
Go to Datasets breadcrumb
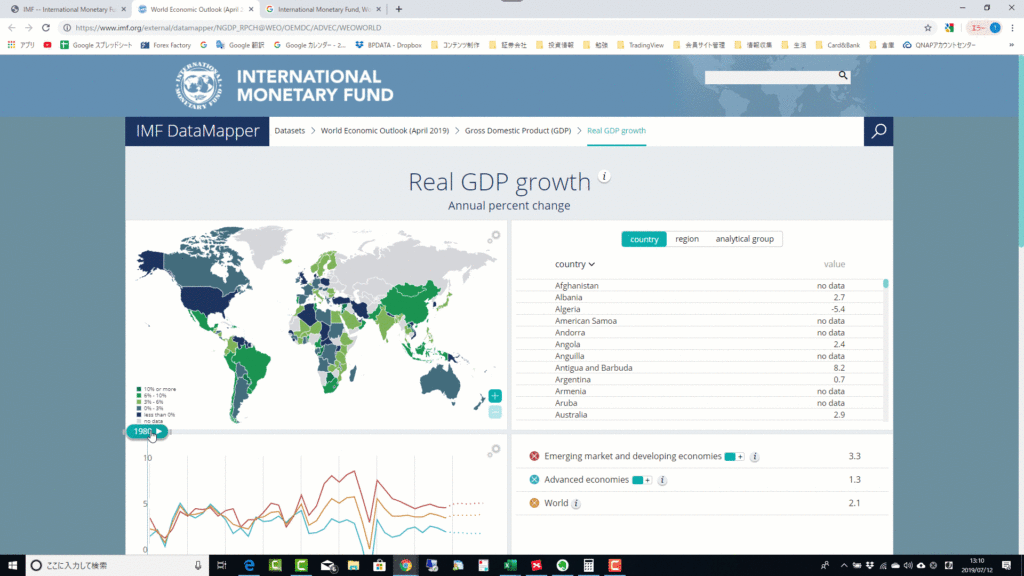[x=289, y=131]
